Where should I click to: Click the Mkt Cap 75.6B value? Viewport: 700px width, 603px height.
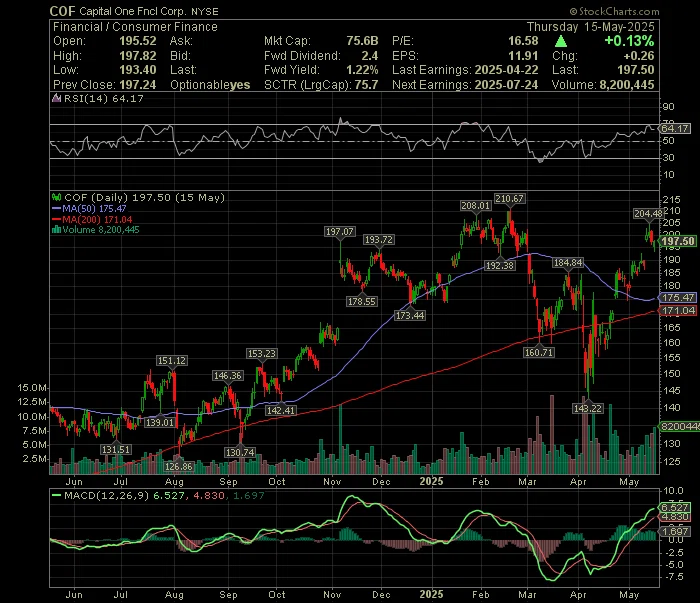click(x=362, y=41)
